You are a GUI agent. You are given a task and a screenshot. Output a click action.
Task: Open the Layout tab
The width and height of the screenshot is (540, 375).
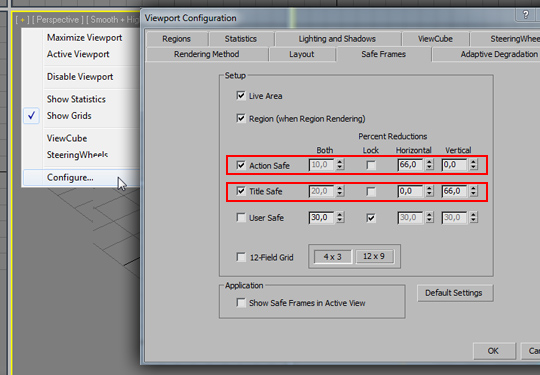click(x=302, y=54)
